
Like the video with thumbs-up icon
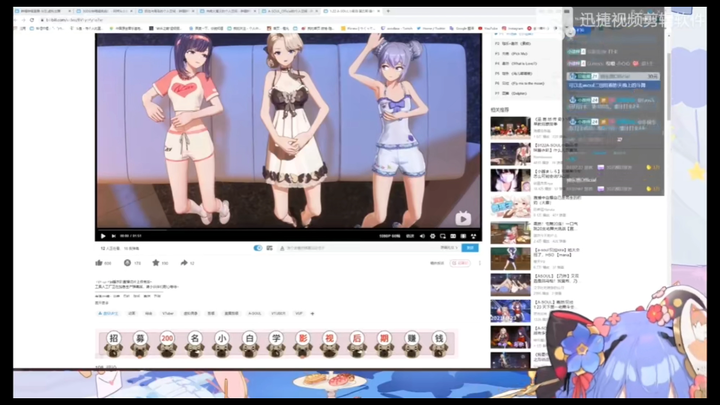pos(99,263)
